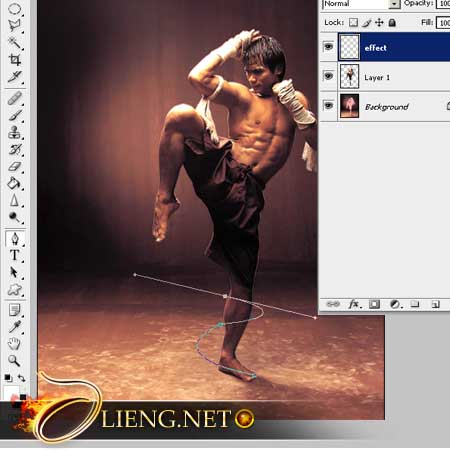Select the Hand tool

14,343
